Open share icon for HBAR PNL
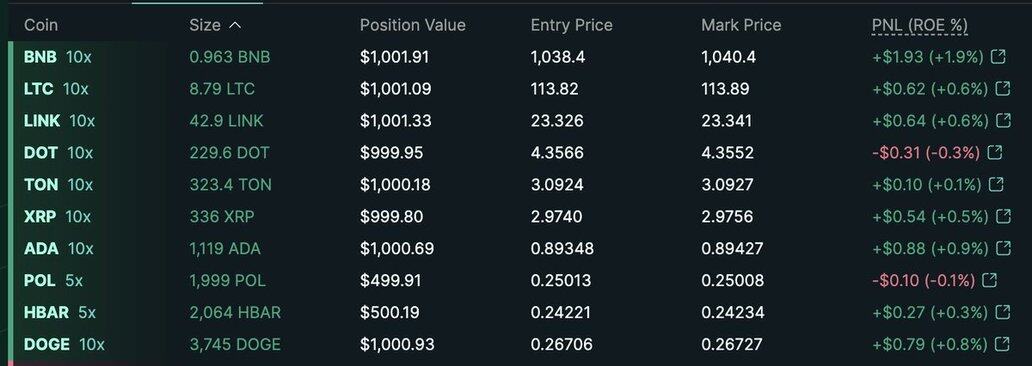The image size is (1032, 366). pyautogui.click(x=1002, y=312)
